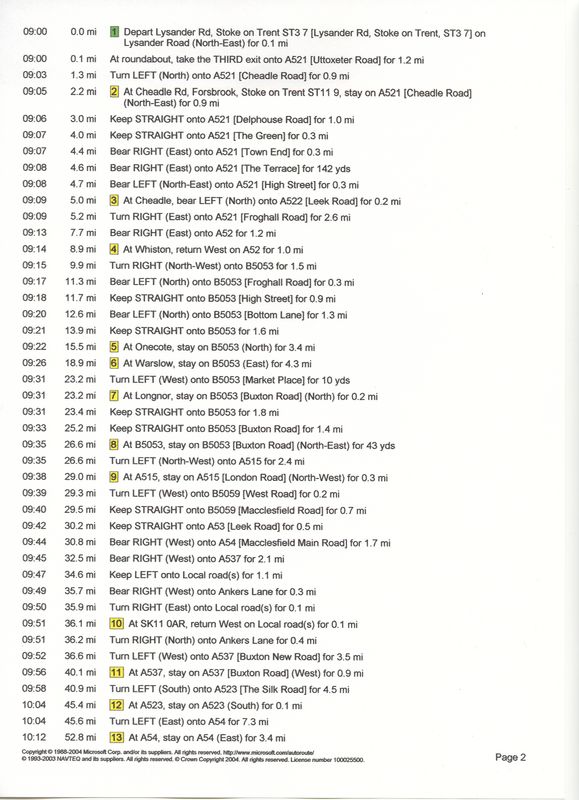Select the '09:13' time entry
579x800 pixels.
coord(35,233)
